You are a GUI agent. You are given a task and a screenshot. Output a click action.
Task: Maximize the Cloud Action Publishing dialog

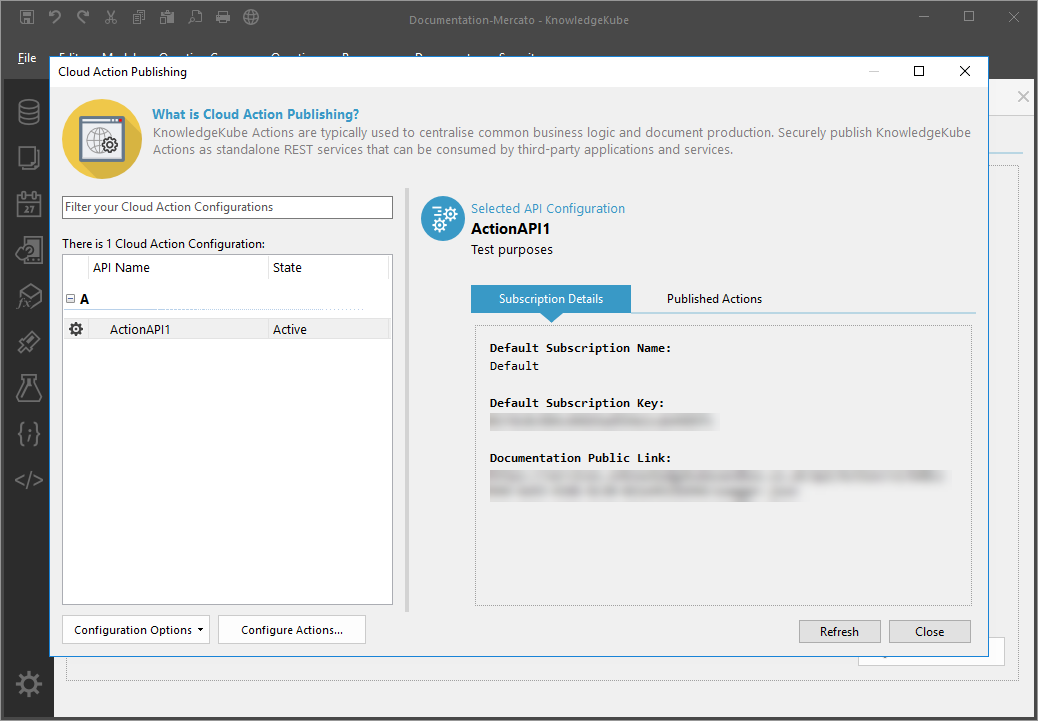pyautogui.click(x=919, y=72)
